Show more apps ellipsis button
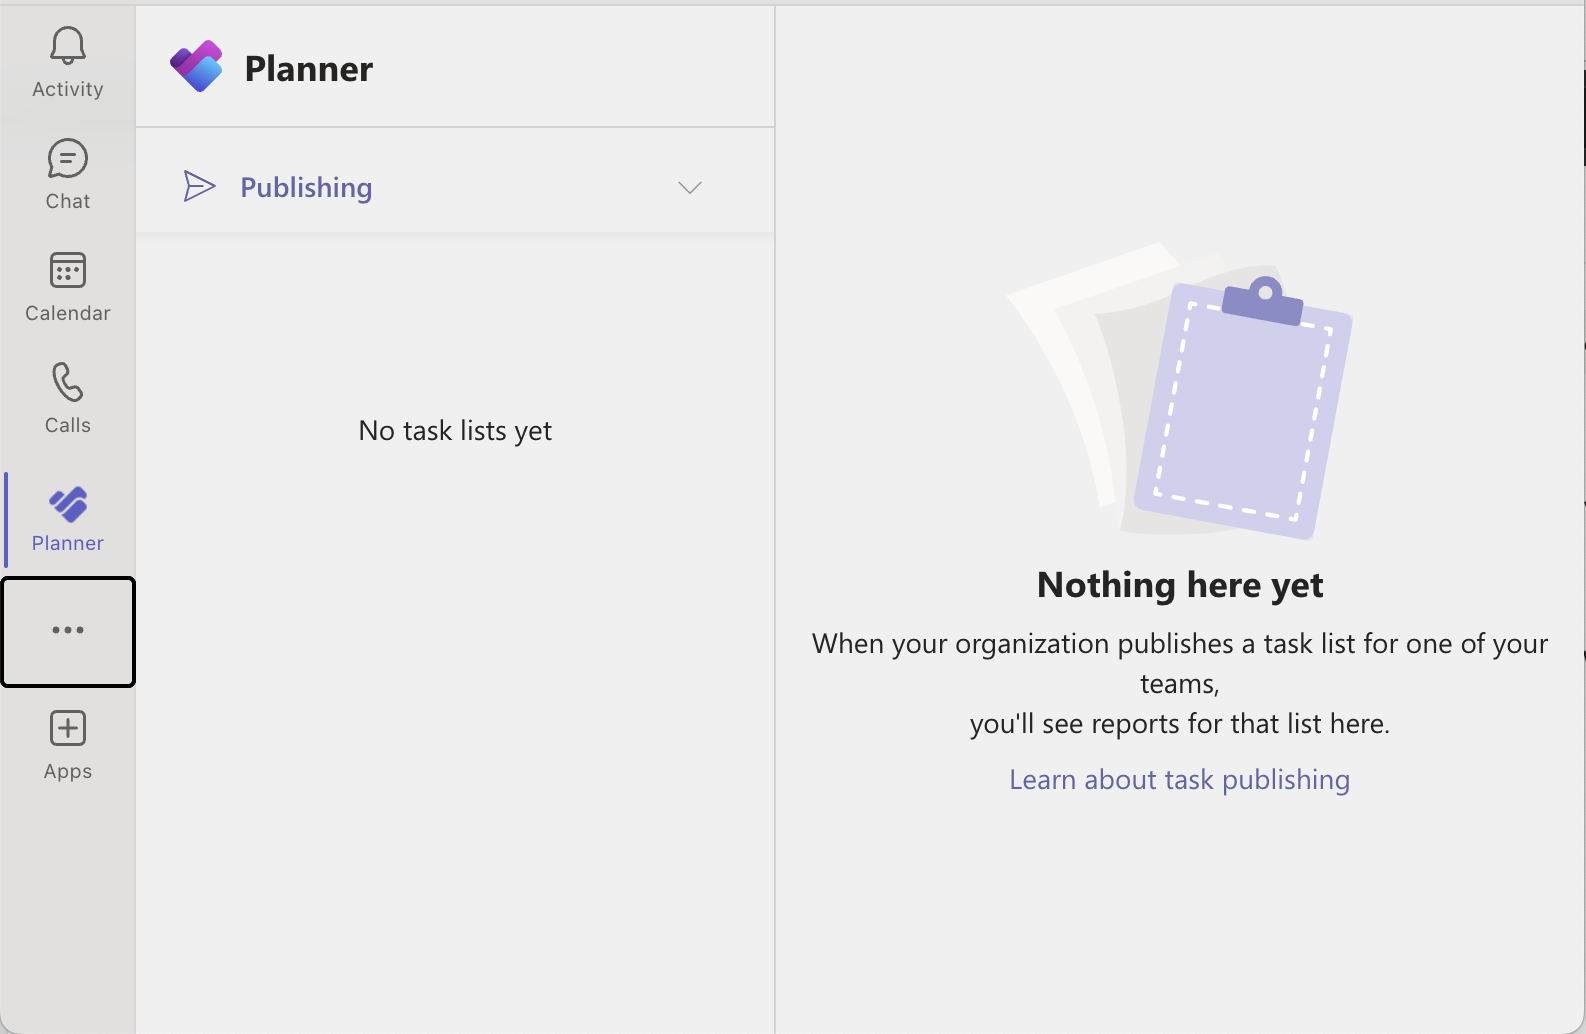1586x1034 pixels. pyautogui.click(x=68, y=631)
